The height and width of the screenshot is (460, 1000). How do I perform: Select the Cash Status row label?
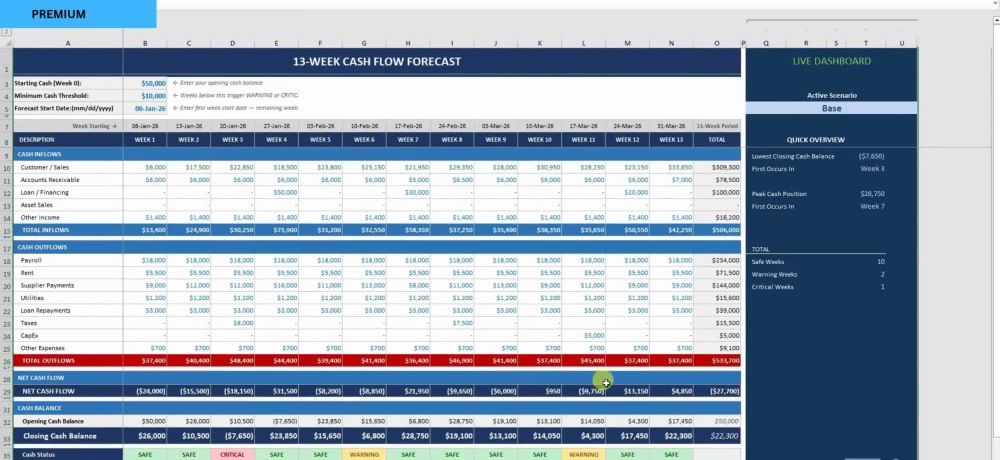(x=68, y=454)
